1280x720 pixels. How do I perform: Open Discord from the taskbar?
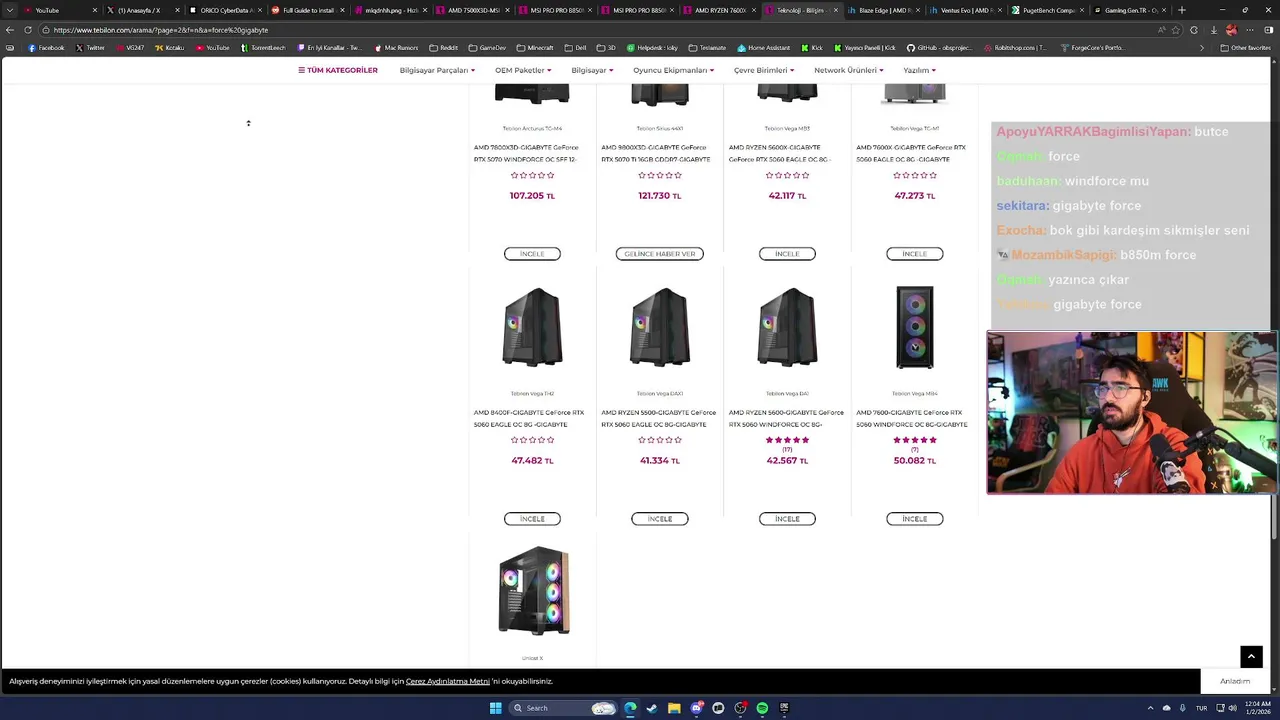(x=696, y=708)
